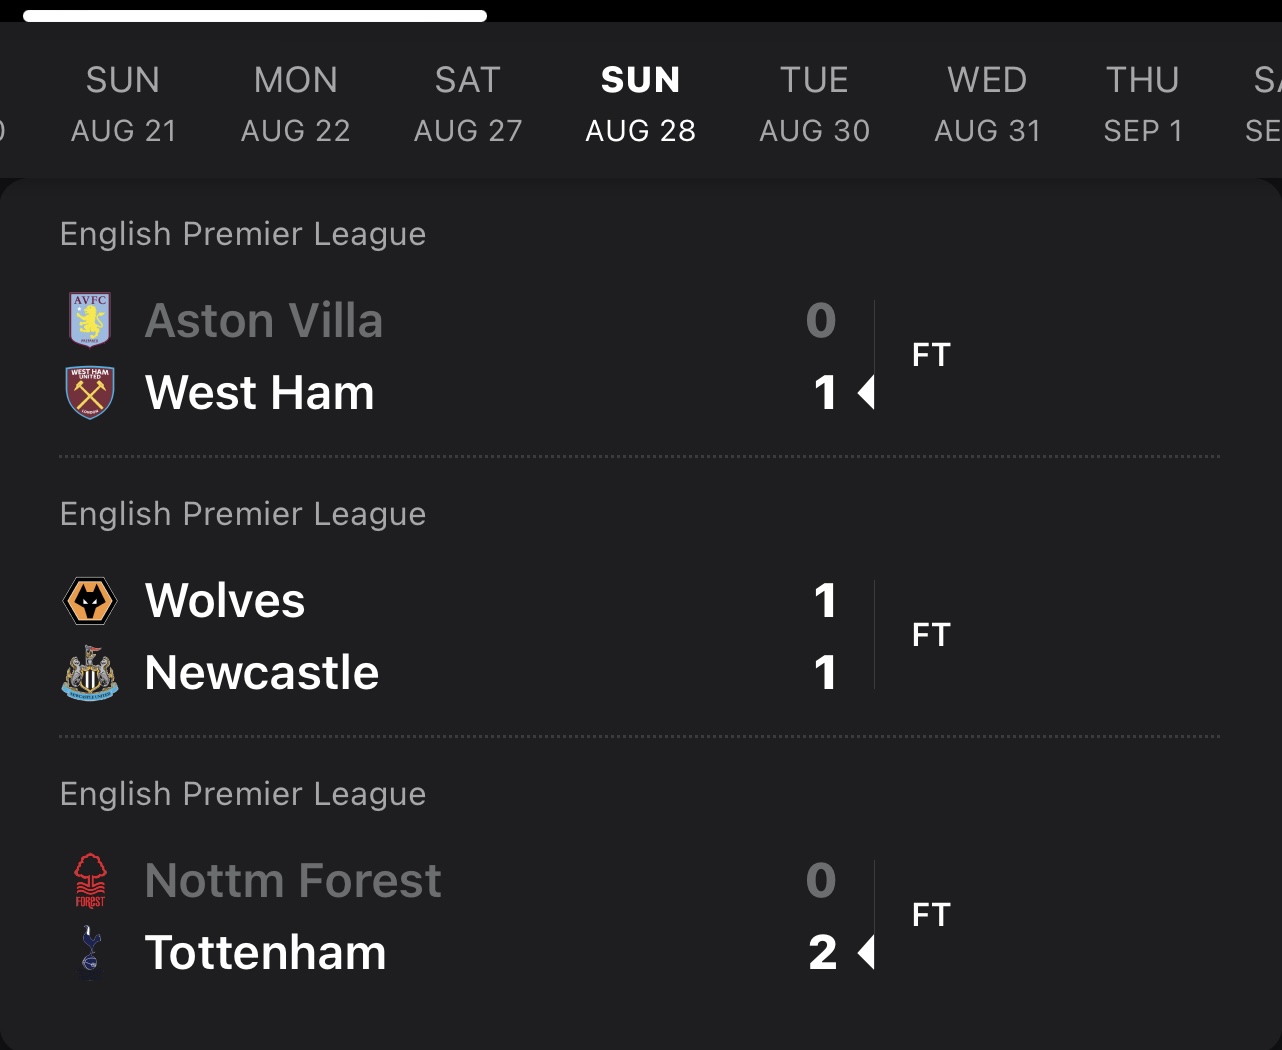Viewport: 1282px width, 1050px height.
Task: Click FT status of Wolves vs Newcastle
Action: [x=931, y=635]
